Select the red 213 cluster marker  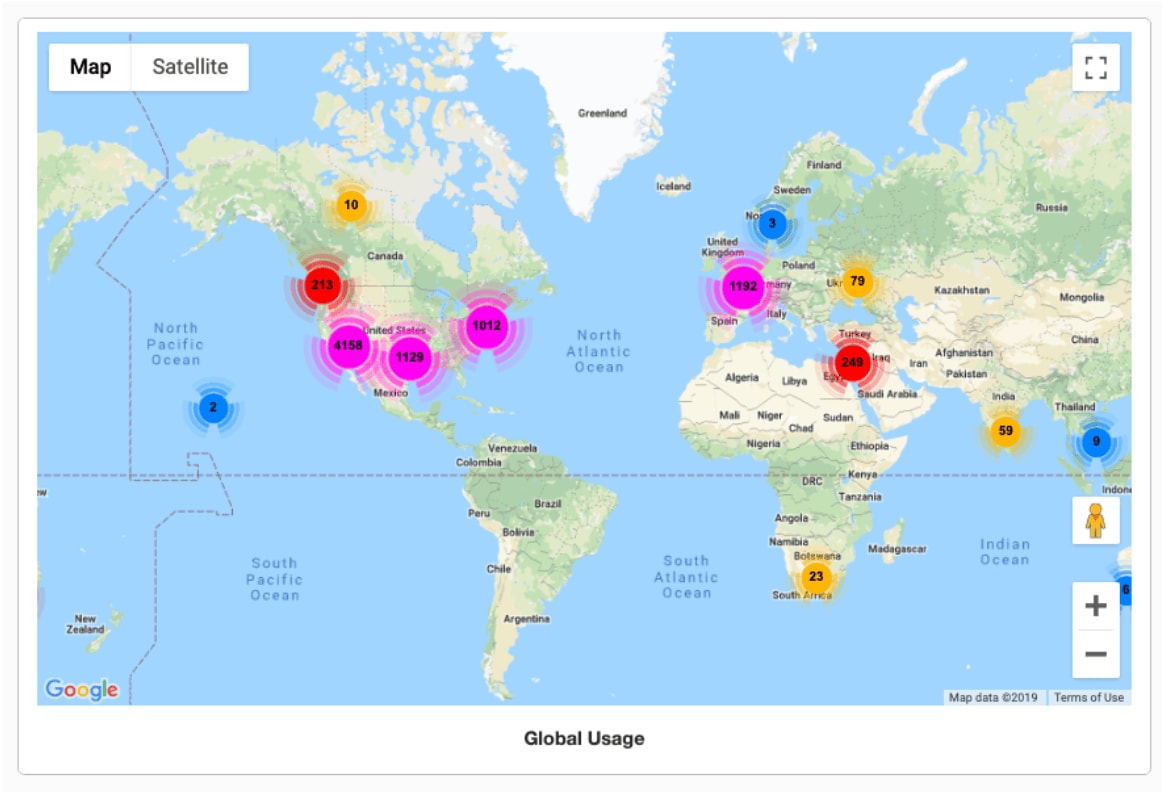click(322, 285)
